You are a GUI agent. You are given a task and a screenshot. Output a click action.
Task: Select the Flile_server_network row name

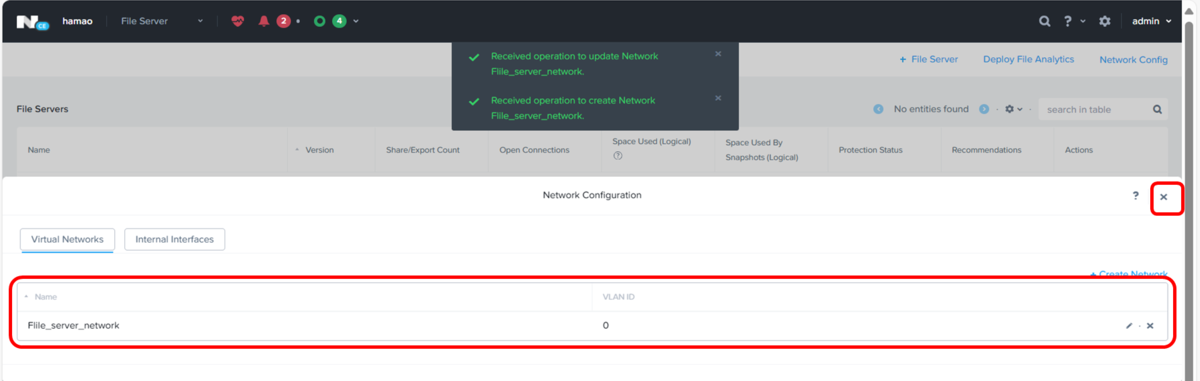coord(73,325)
